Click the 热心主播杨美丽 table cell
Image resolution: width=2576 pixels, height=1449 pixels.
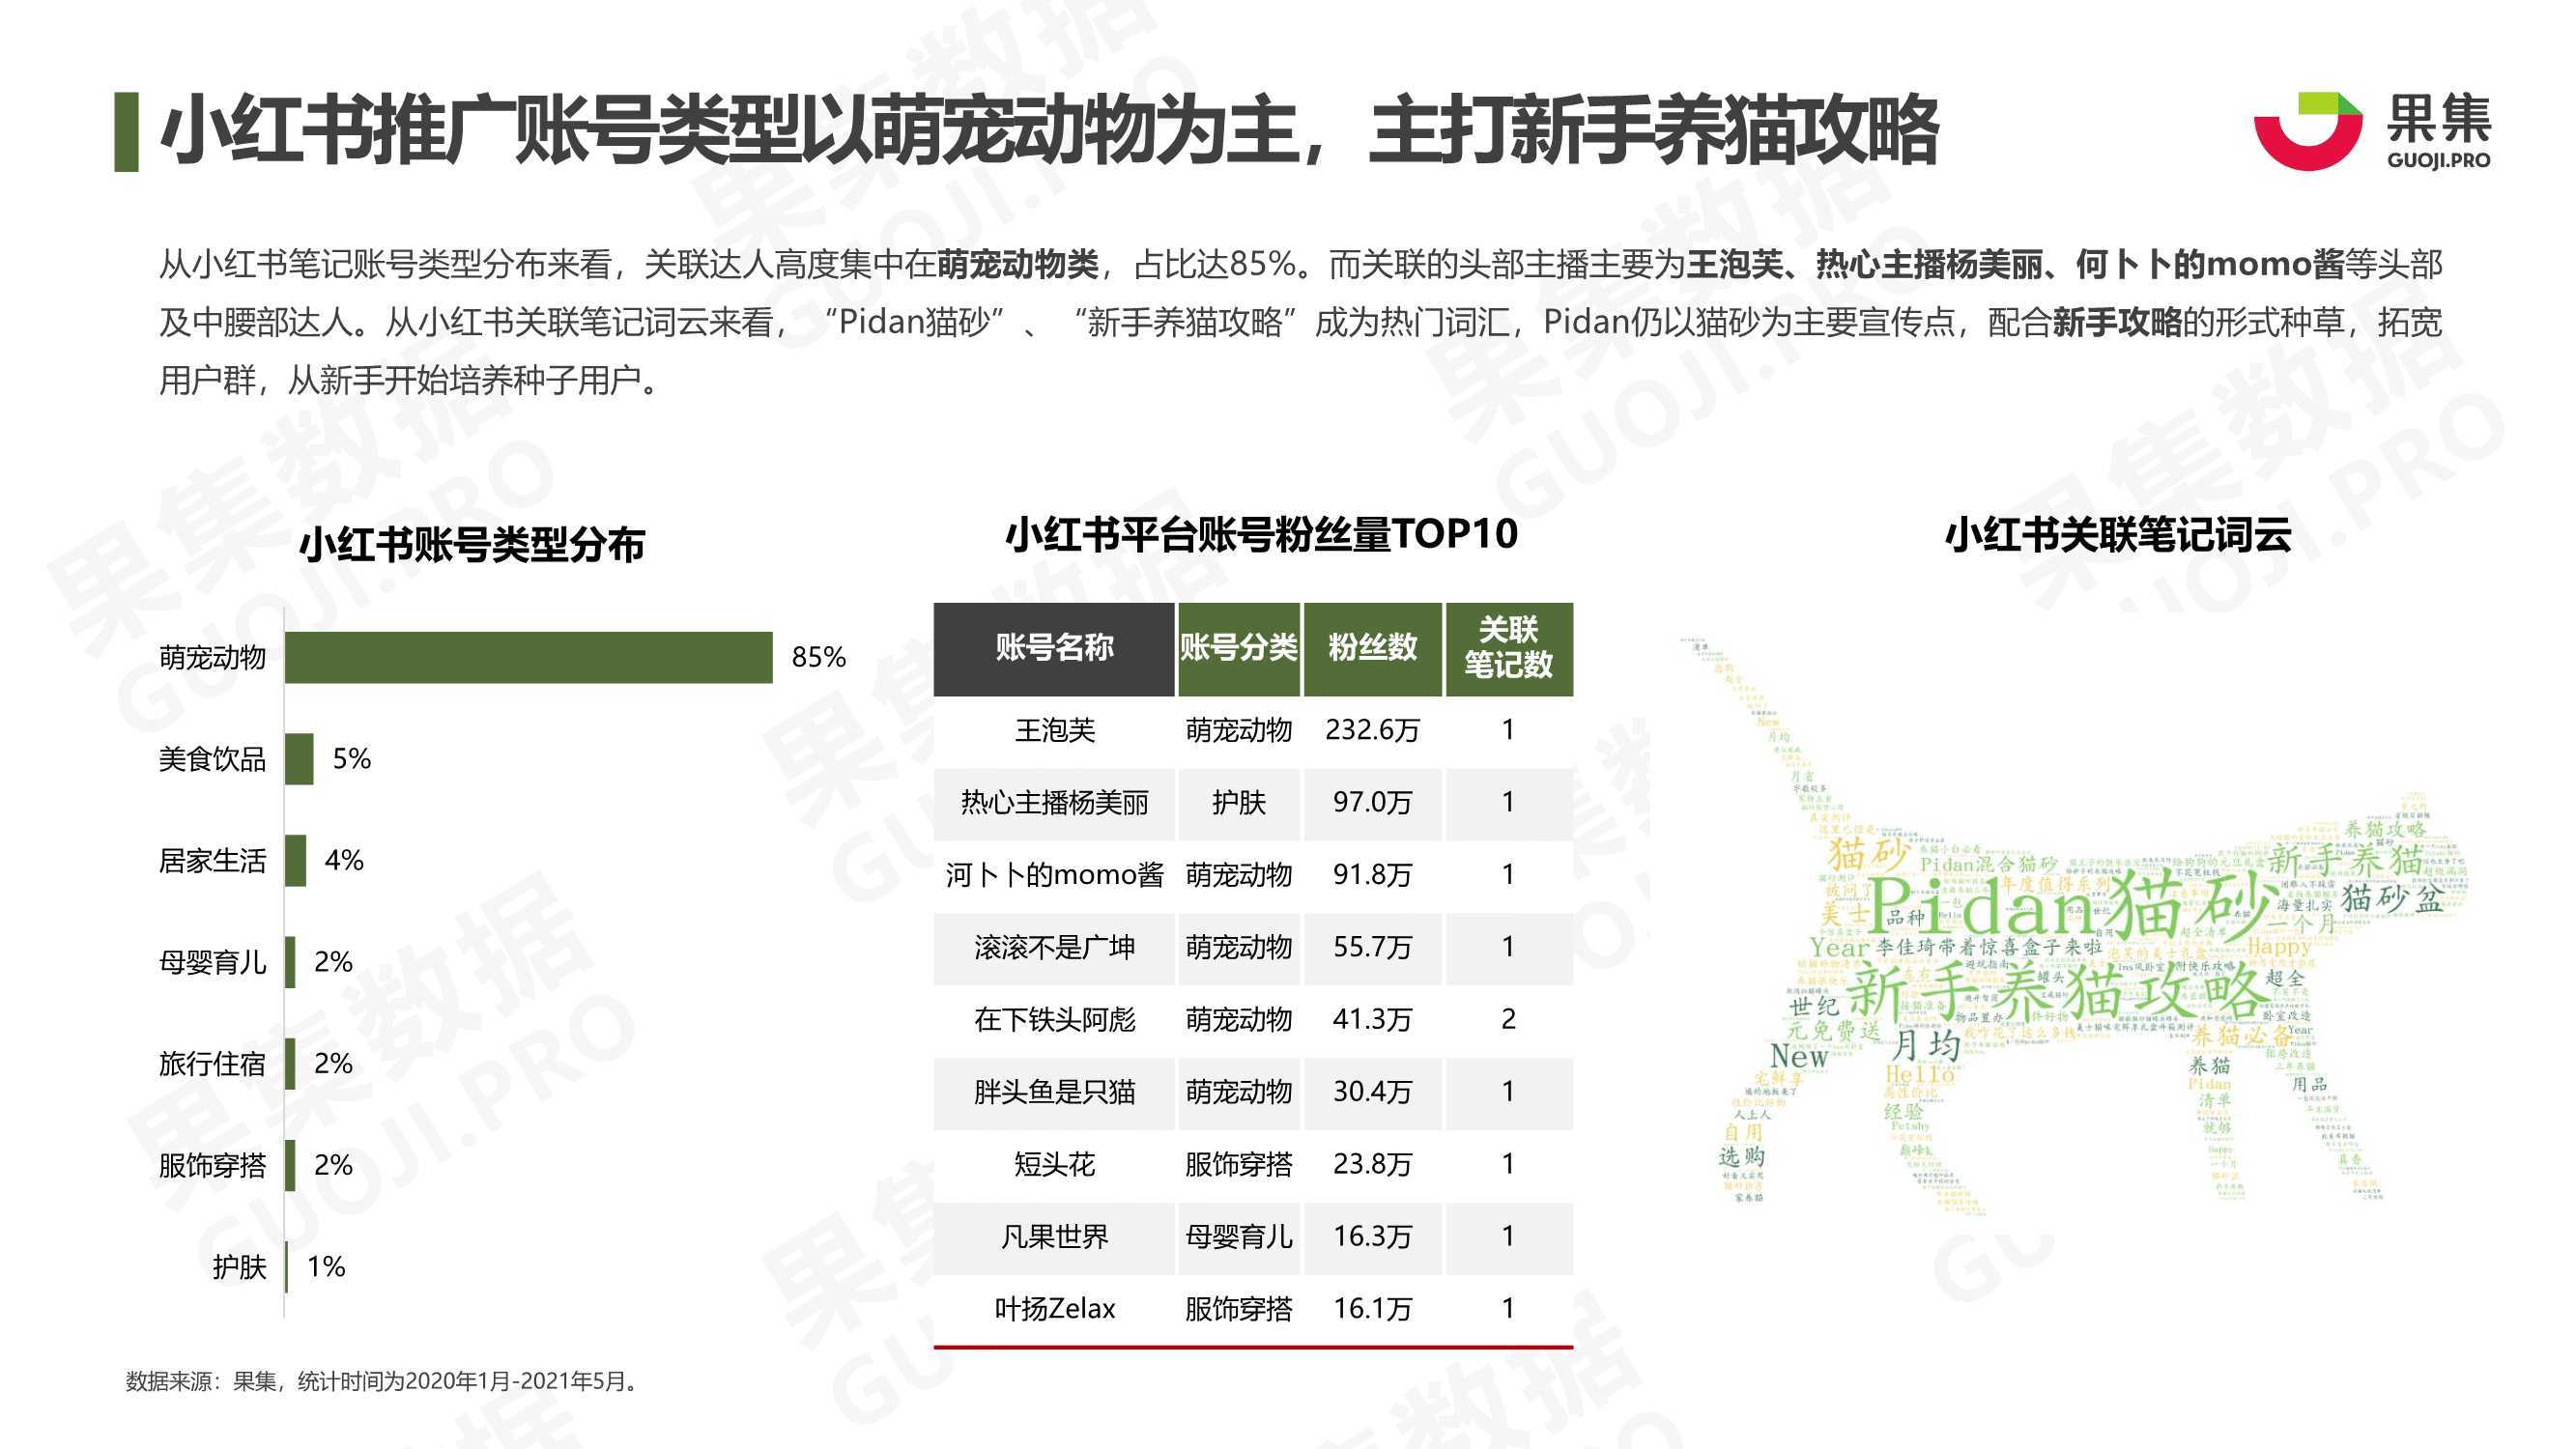click(1055, 803)
